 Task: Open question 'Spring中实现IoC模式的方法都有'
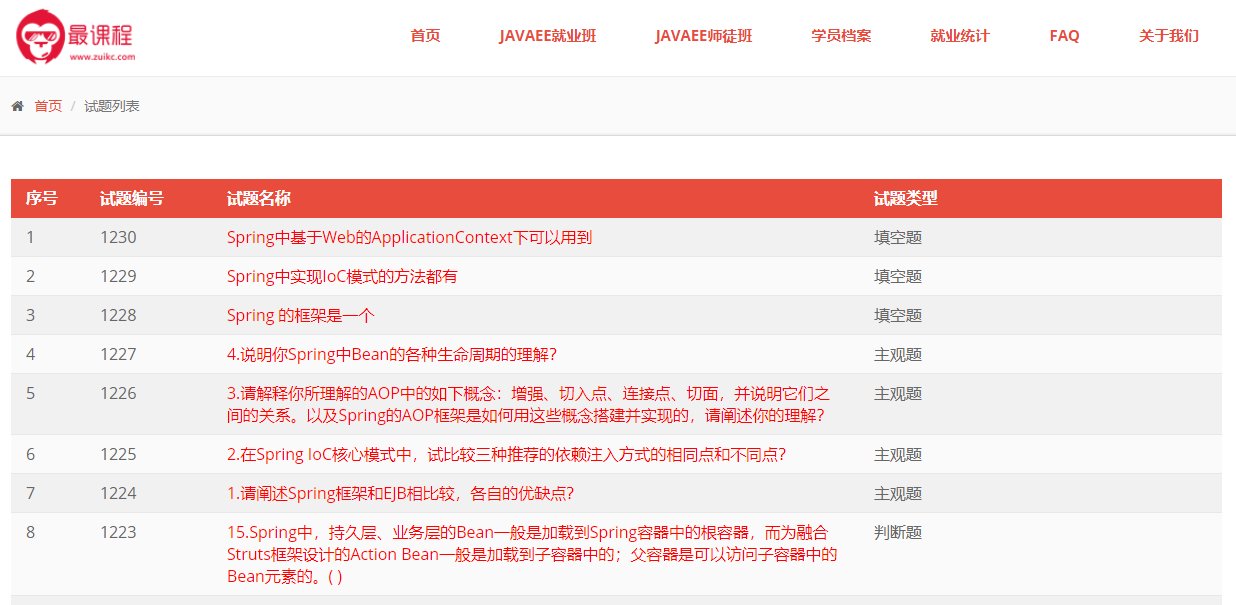click(342, 276)
